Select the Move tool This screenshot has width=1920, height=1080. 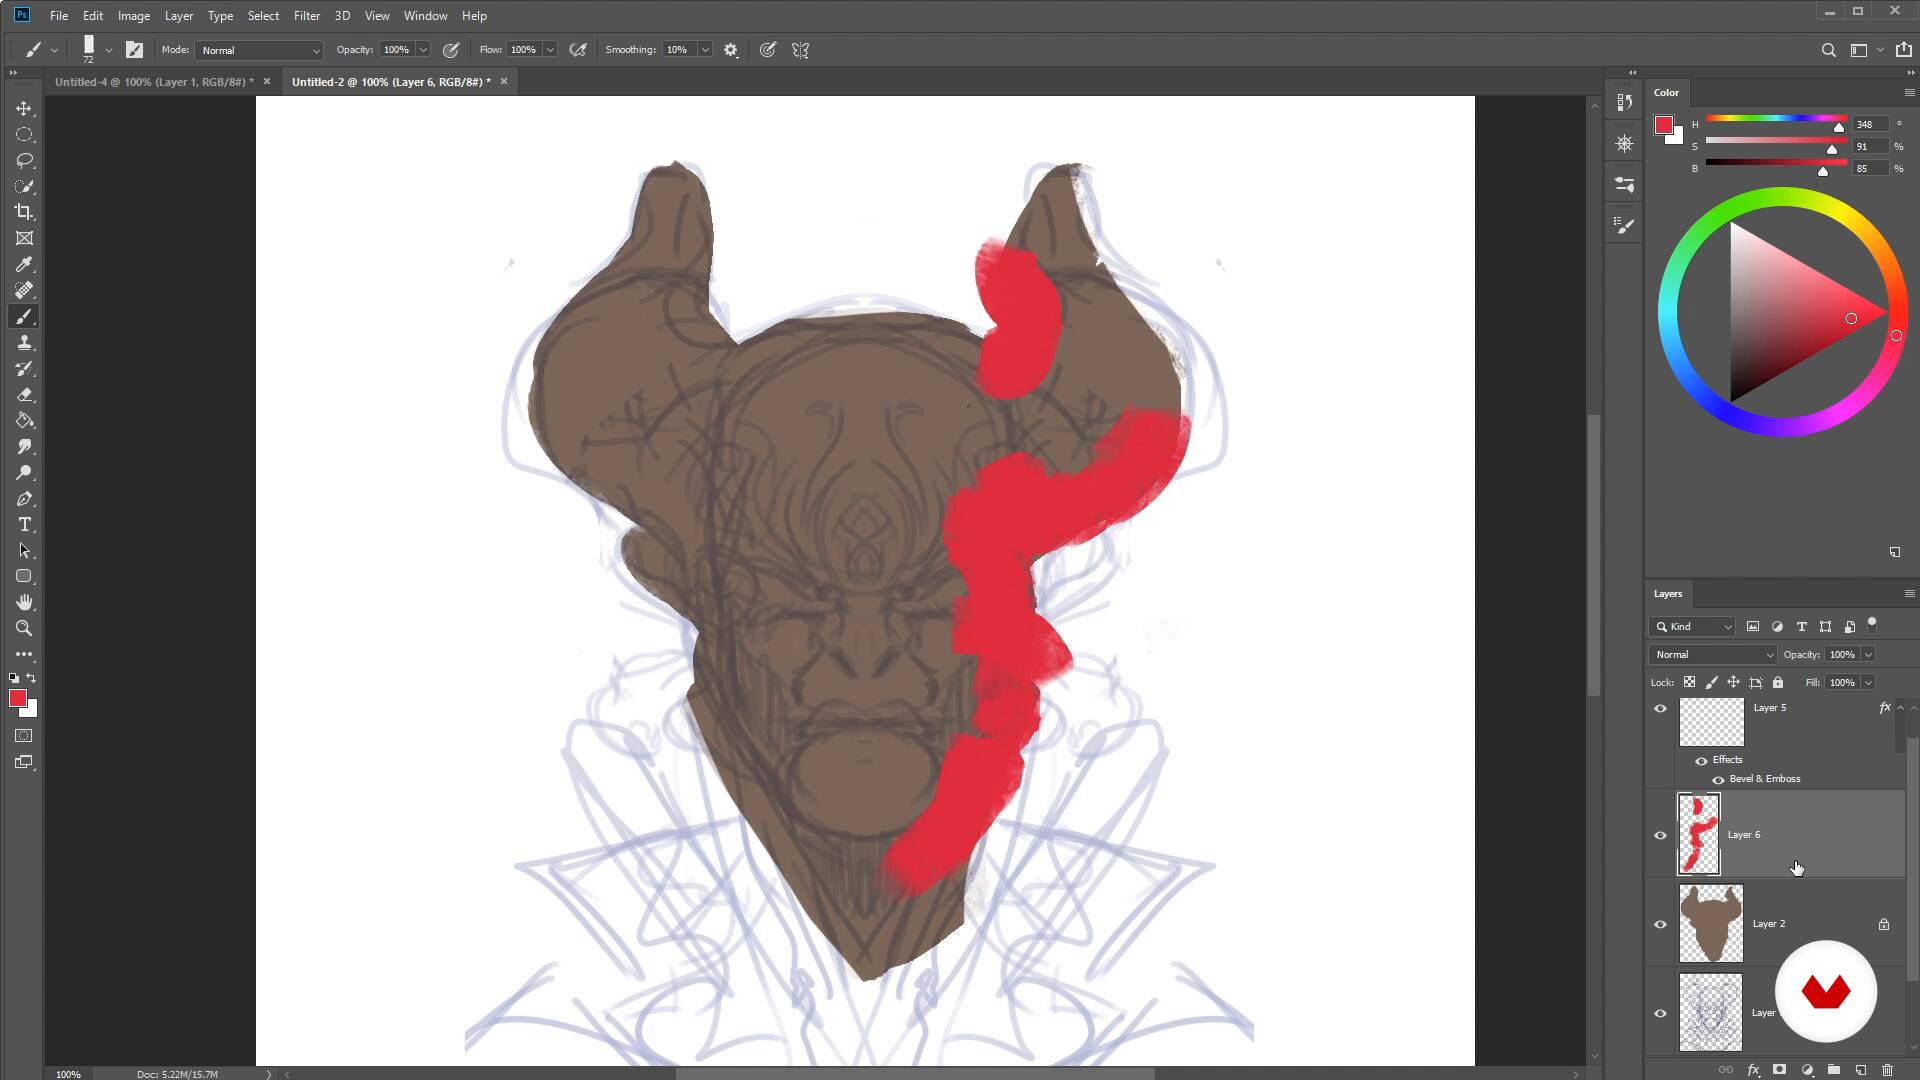(x=24, y=108)
